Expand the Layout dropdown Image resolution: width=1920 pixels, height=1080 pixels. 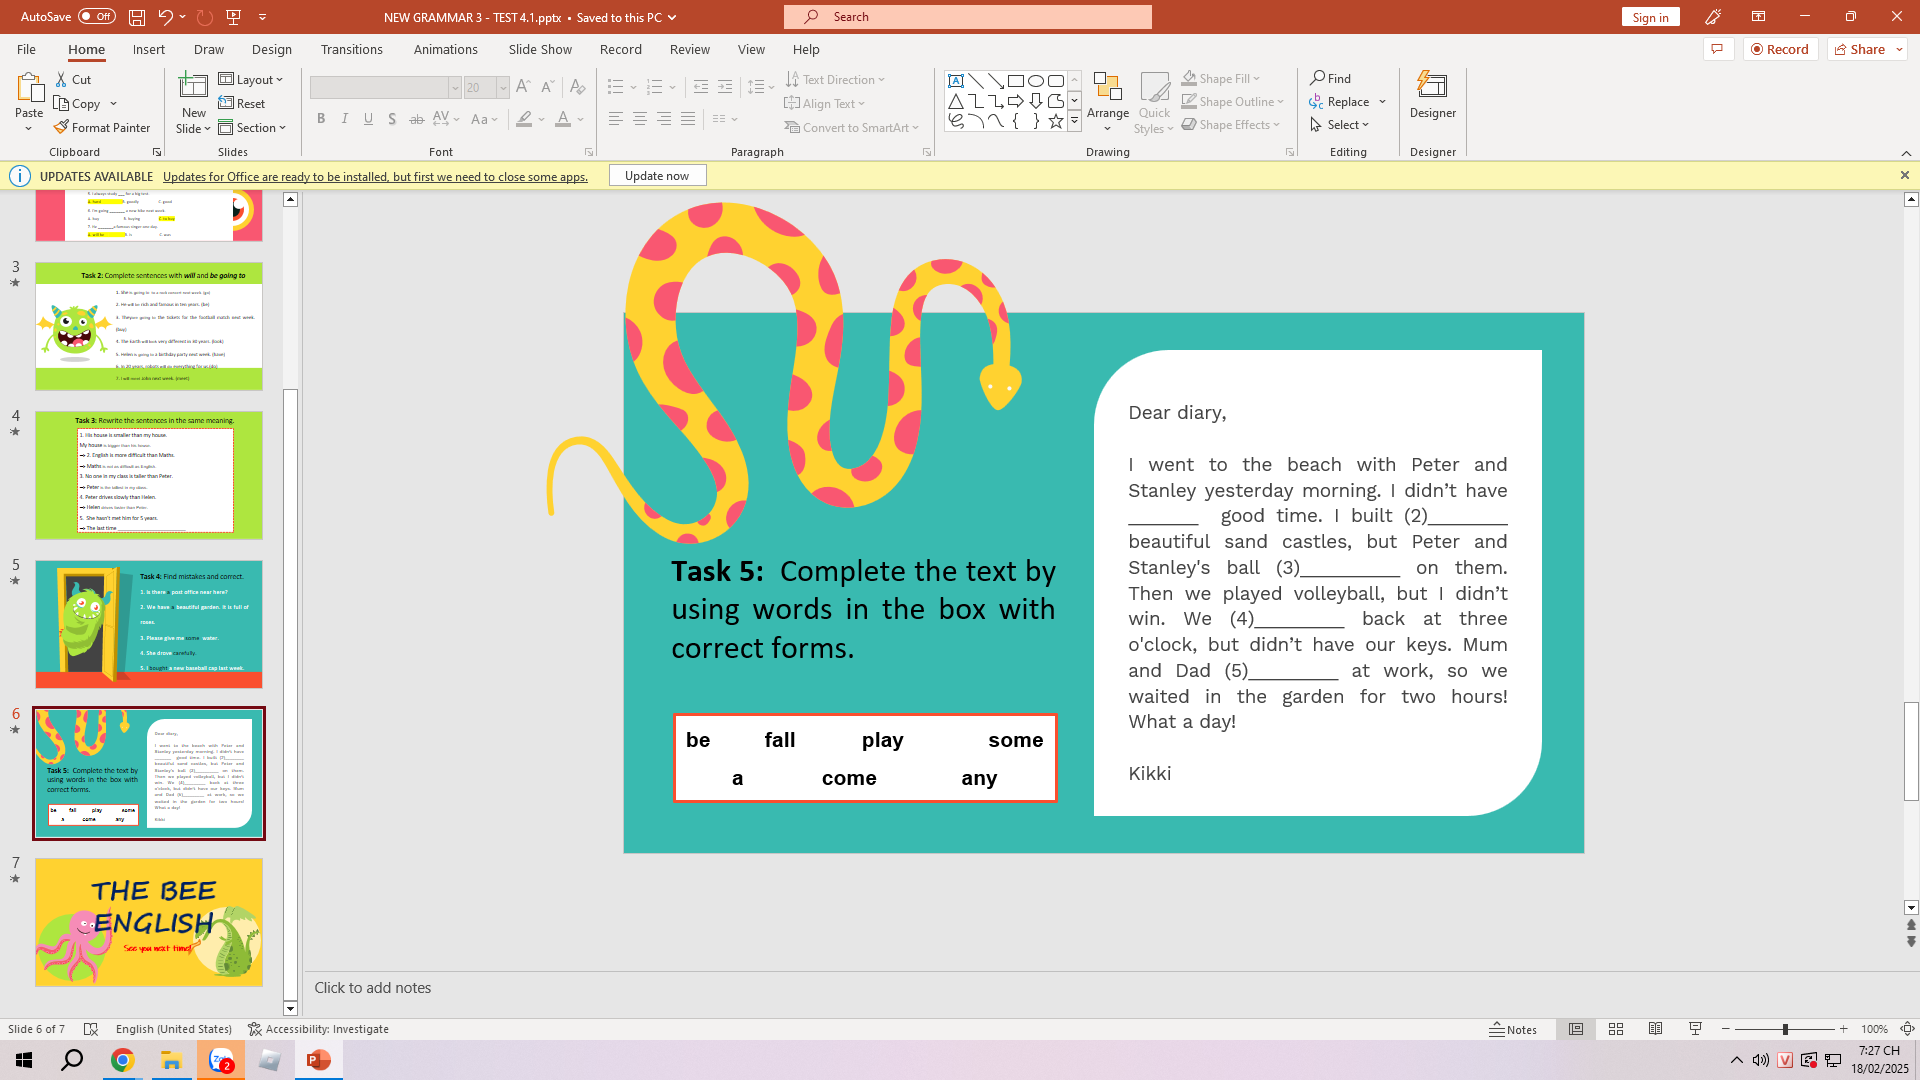(251, 79)
